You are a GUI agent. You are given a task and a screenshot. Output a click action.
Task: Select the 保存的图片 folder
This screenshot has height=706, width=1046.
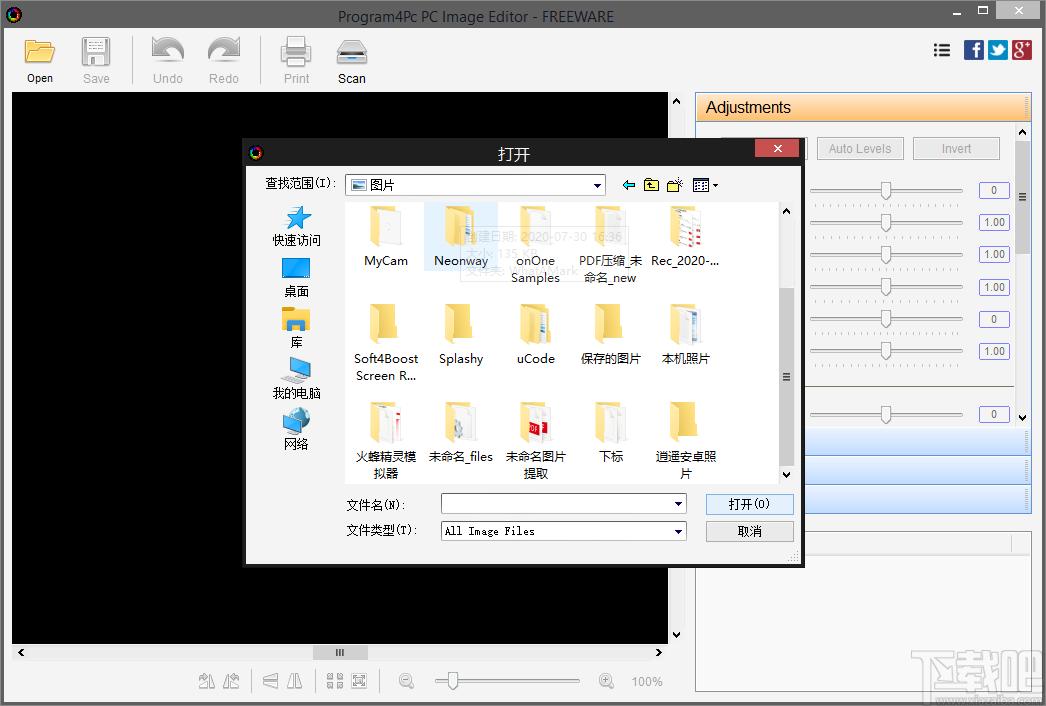point(610,335)
